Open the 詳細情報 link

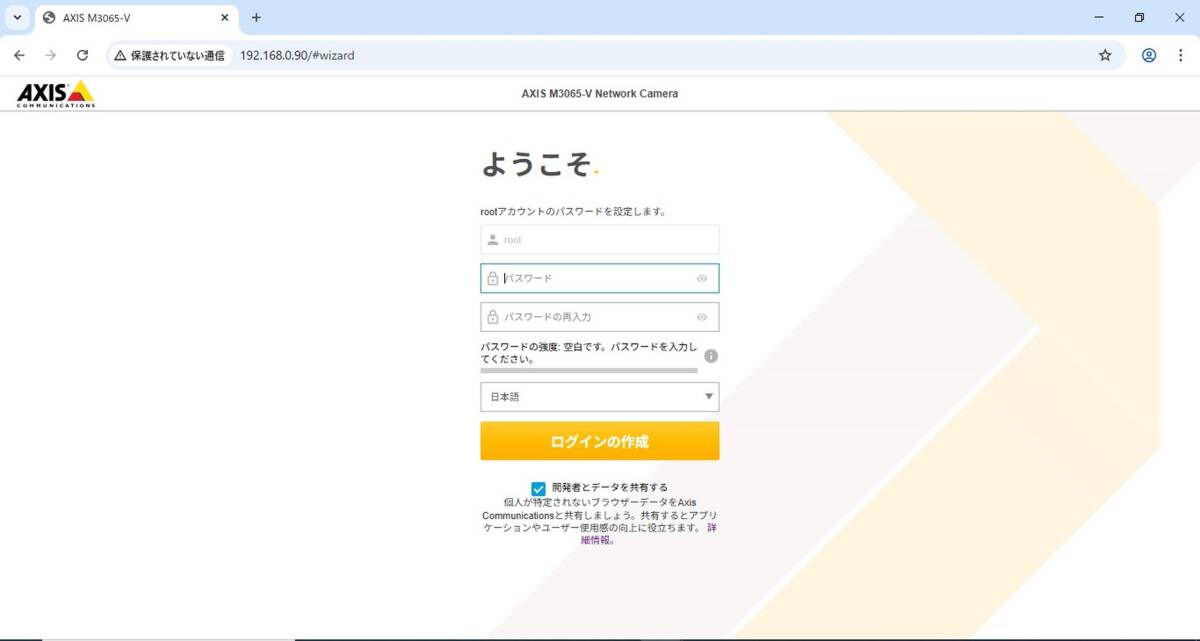649,533
